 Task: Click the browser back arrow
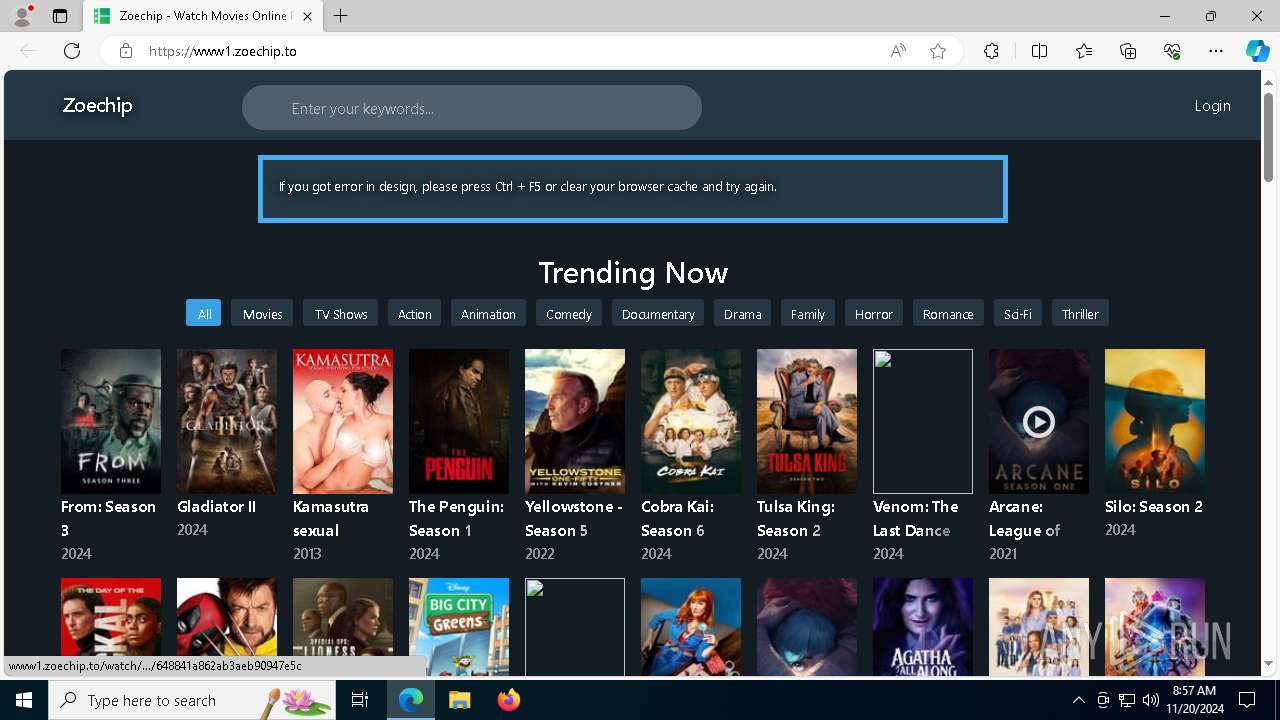pos(28,51)
